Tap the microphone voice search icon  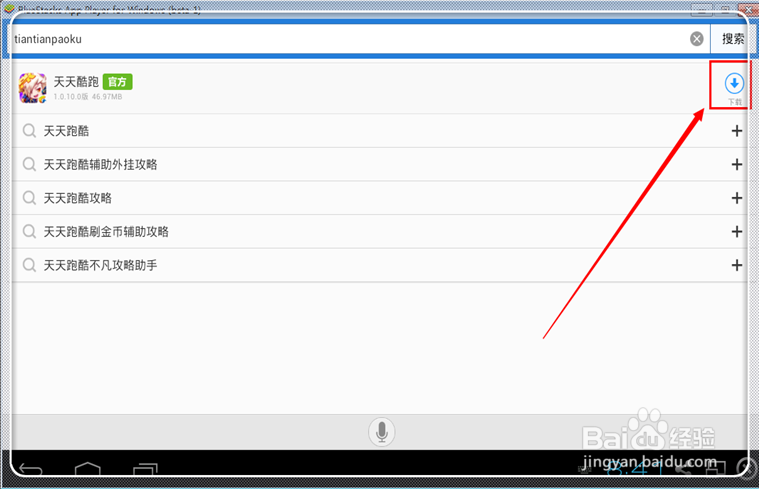coord(381,432)
